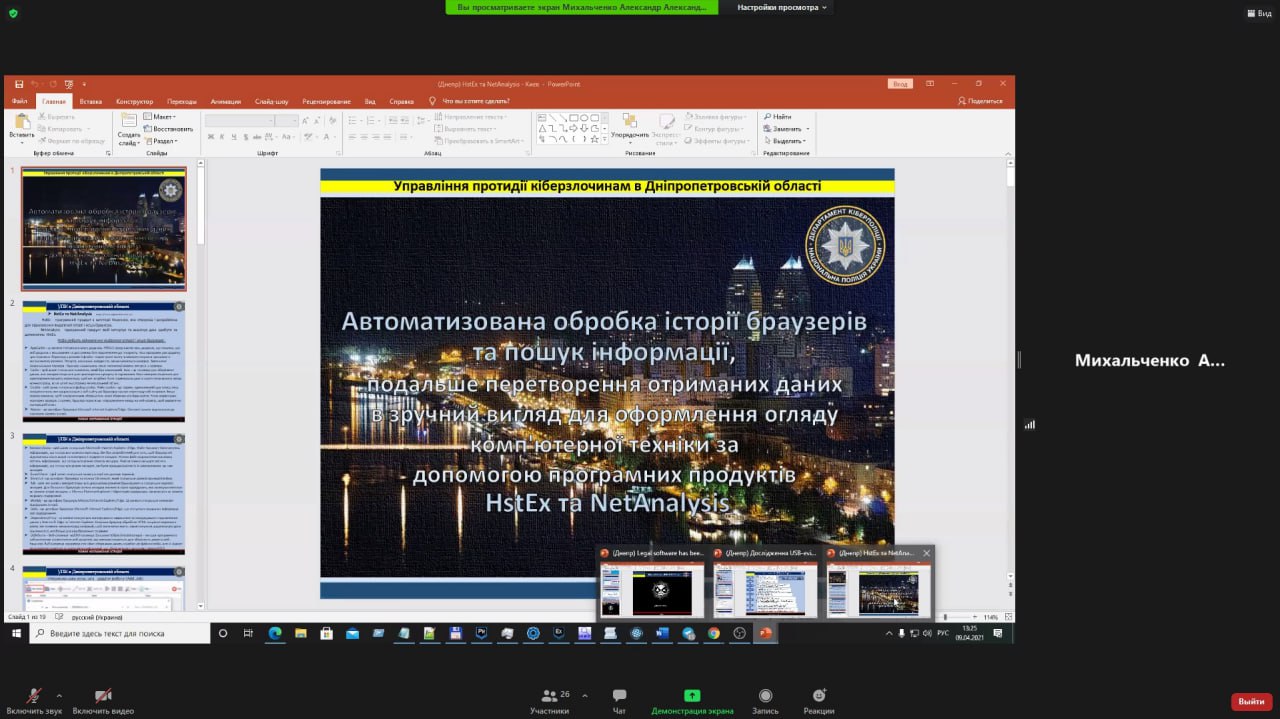Viewport: 1280px width, 719px height.
Task: Start recording with Запись button
Action: [765, 700]
